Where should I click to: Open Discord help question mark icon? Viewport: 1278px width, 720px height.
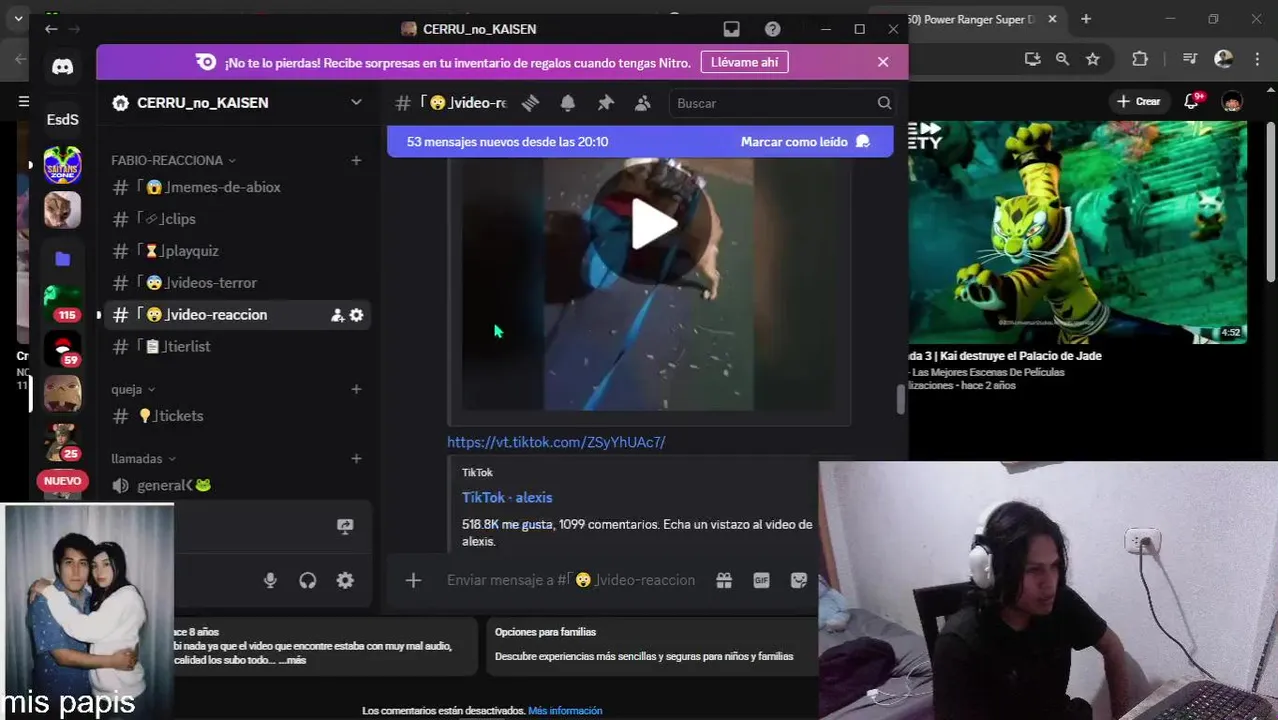772,29
